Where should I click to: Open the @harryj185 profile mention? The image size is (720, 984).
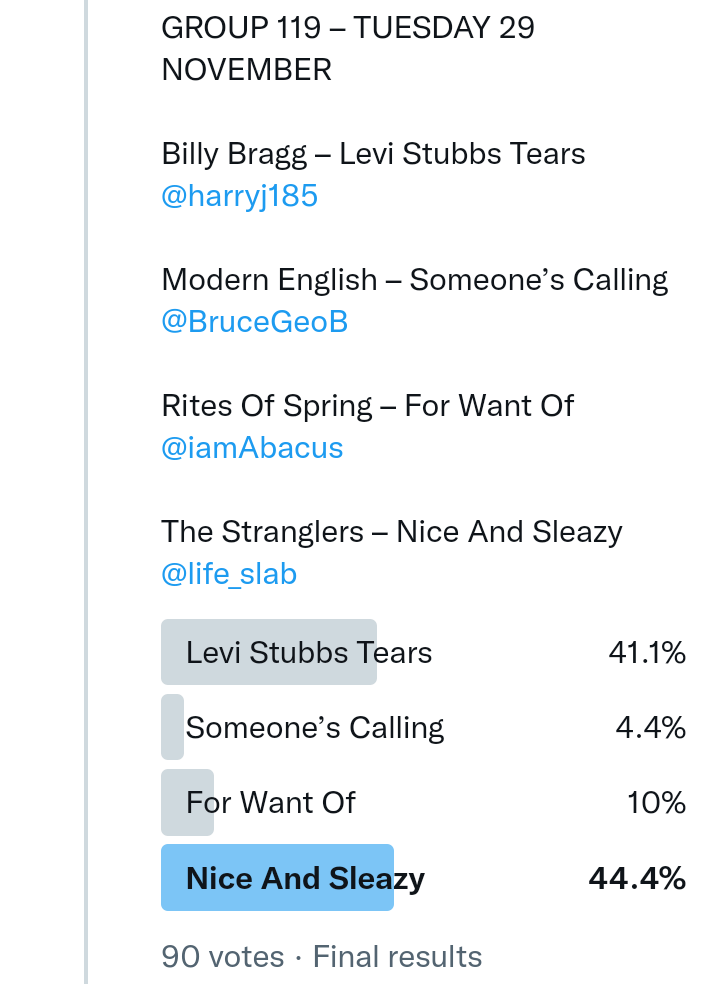[x=239, y=196]
